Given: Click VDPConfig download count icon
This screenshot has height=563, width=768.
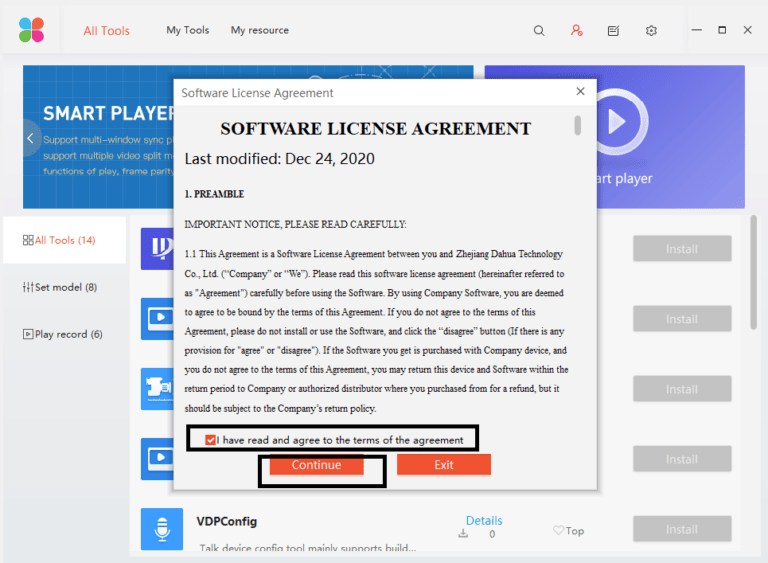Looking at the screenshot, I should click(464, 534).
